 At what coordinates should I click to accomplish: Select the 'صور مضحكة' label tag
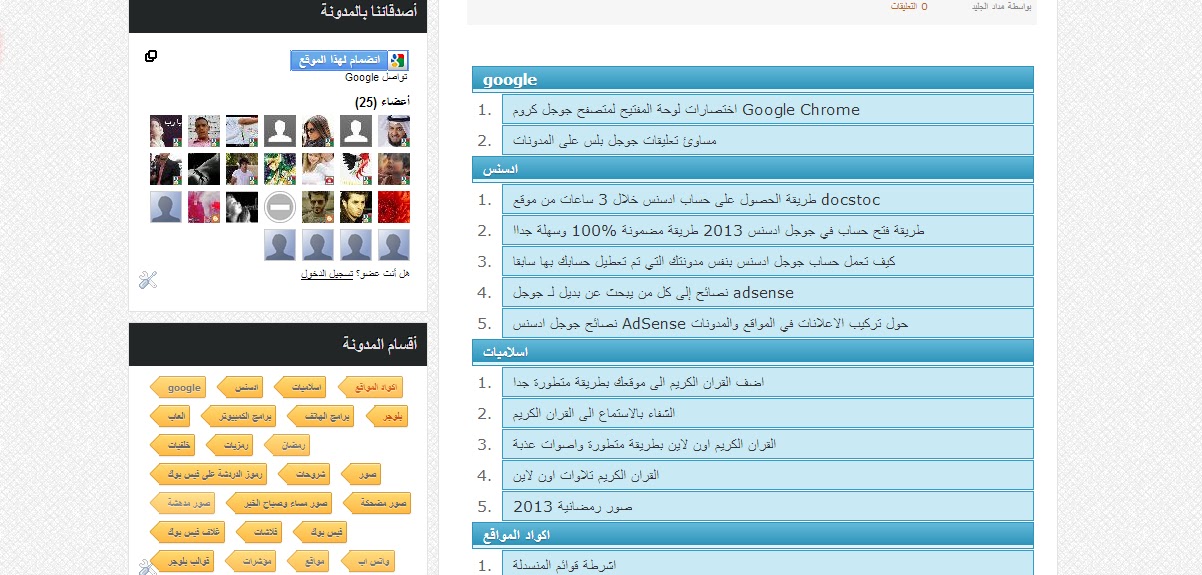[x=378, y=503]
